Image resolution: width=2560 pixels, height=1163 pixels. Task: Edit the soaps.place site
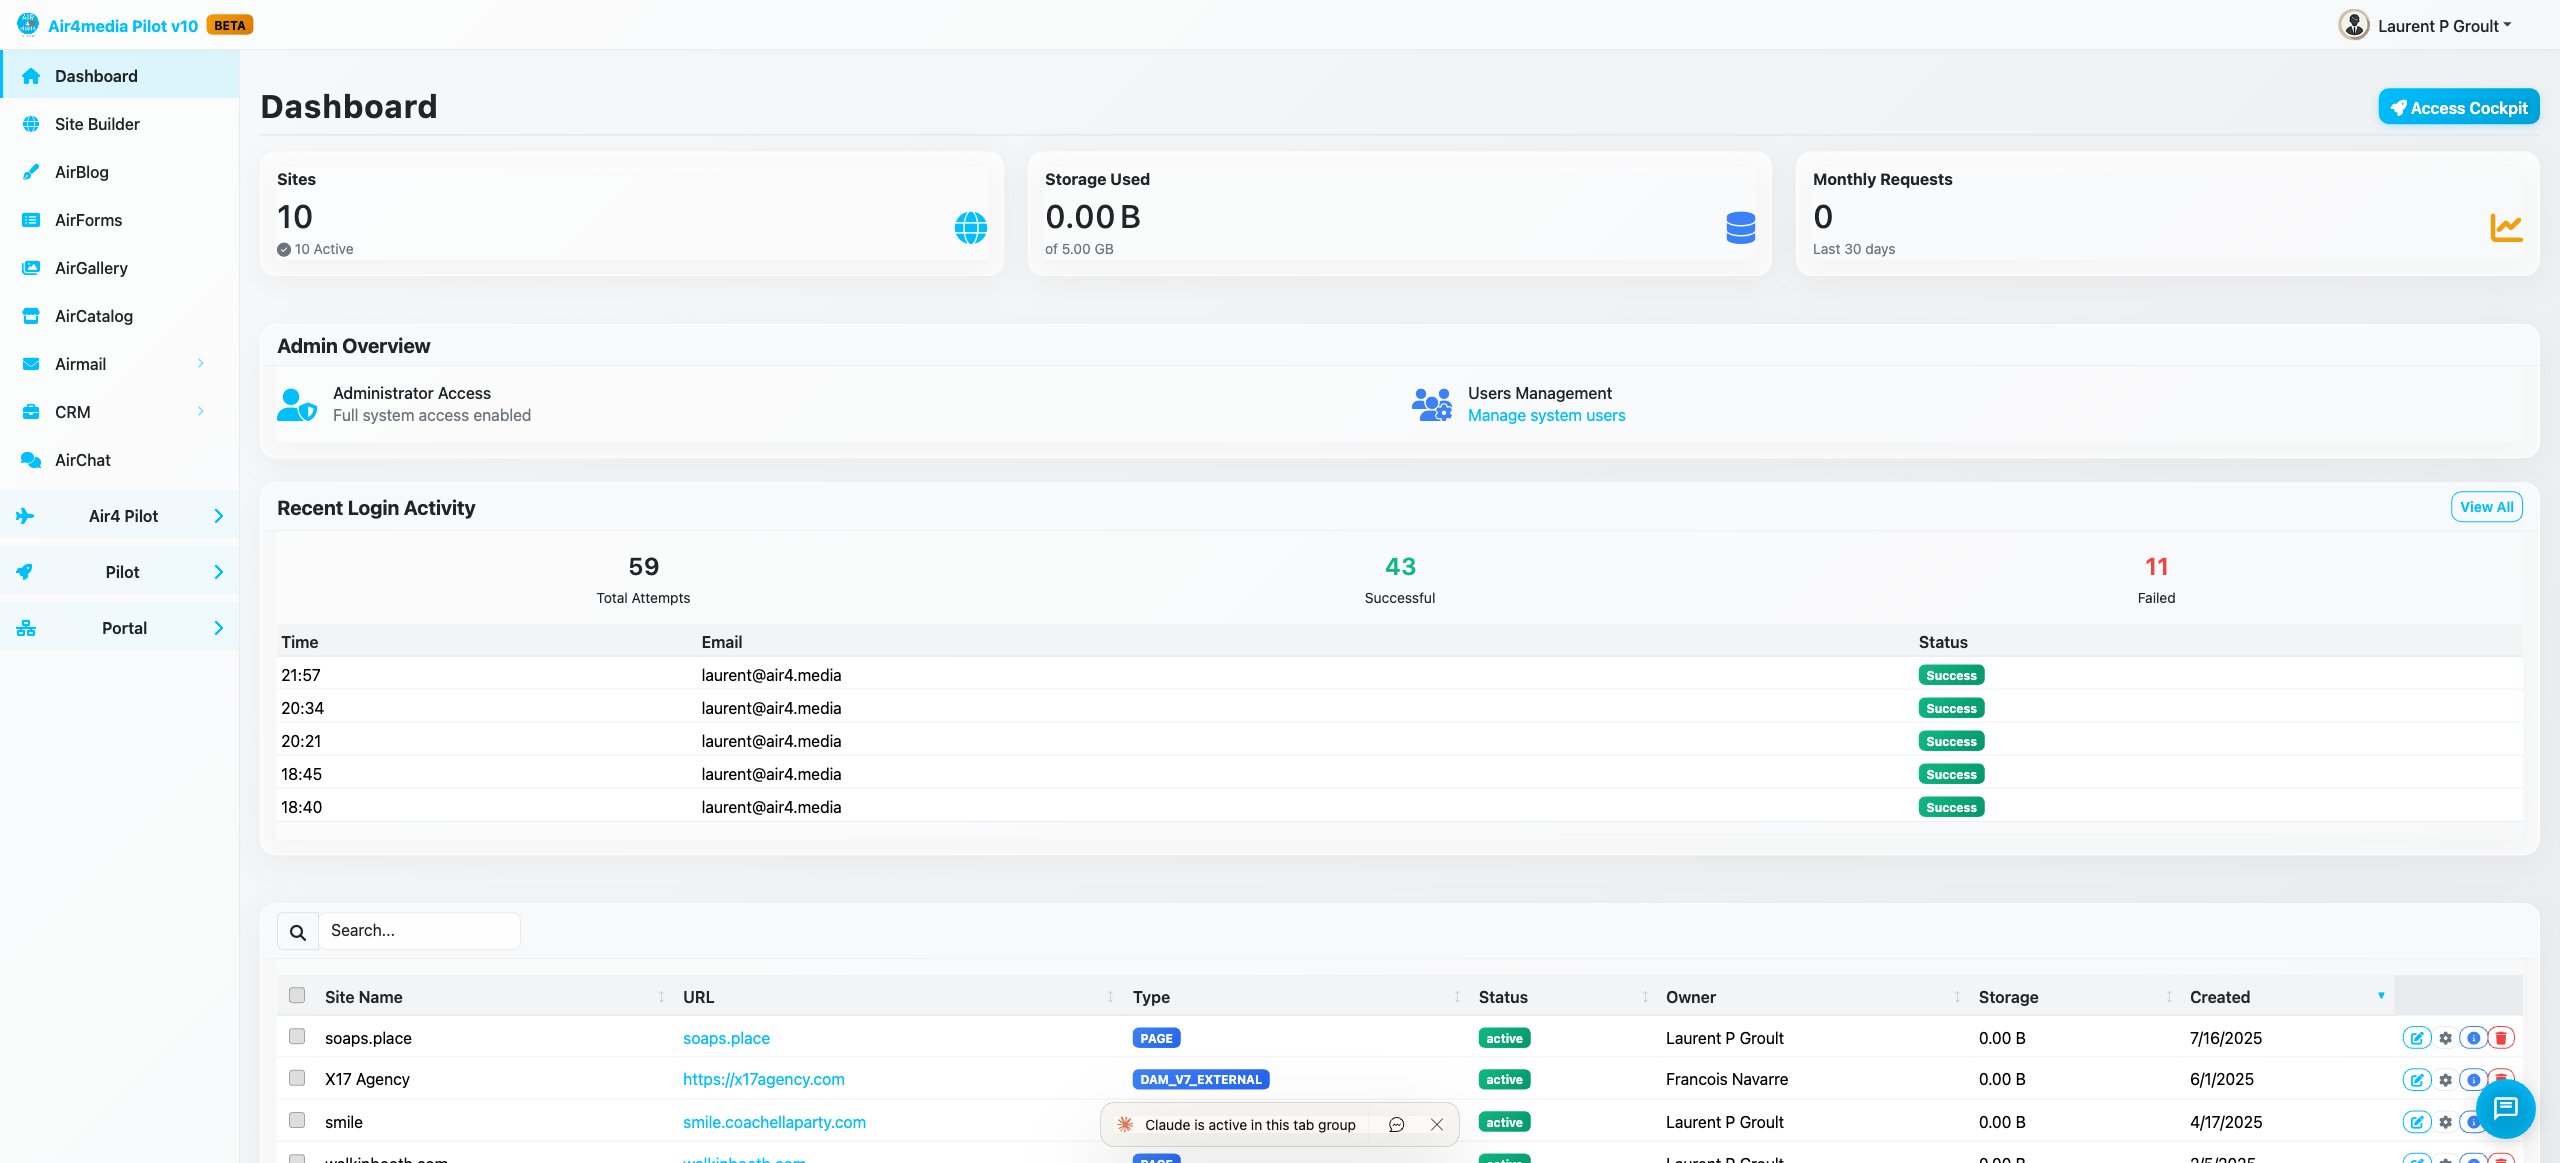coord(2417,1038)
